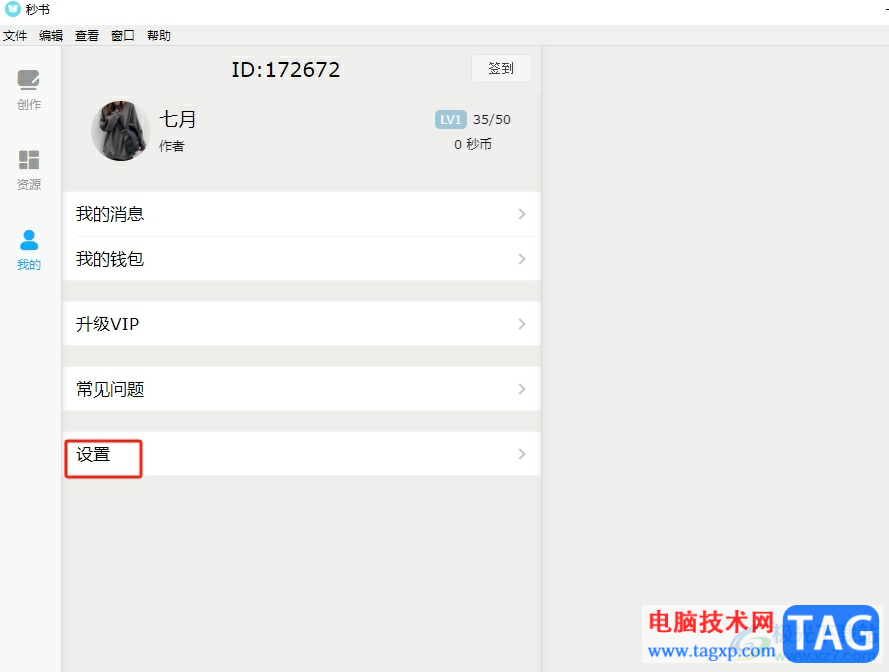The height and width of the screenshot is (672, 889).
Task: Expand 我的钱包 chevron arrow
Action: tap(522, 259)
